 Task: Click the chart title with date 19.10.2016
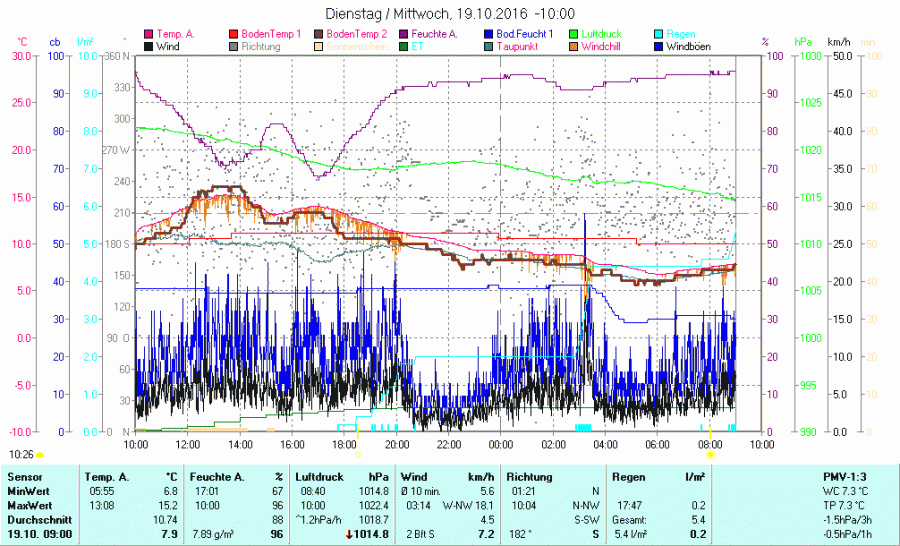pyautogui.click(x=450, y=14)
